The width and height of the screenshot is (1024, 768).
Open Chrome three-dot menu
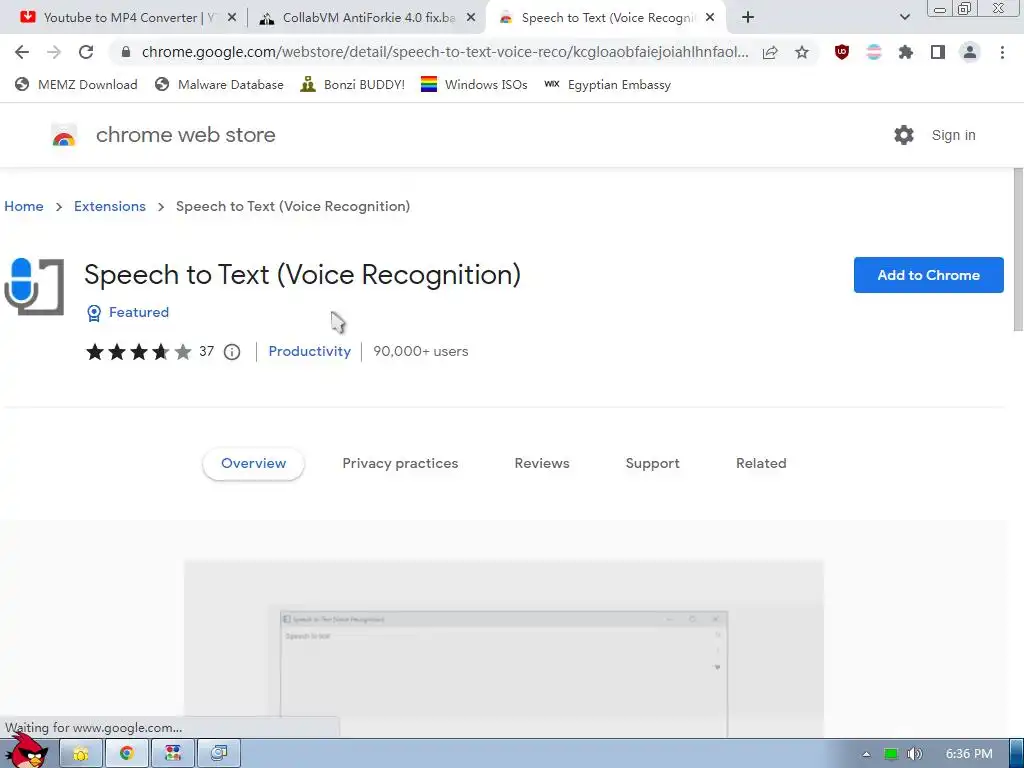[1002, 52]
